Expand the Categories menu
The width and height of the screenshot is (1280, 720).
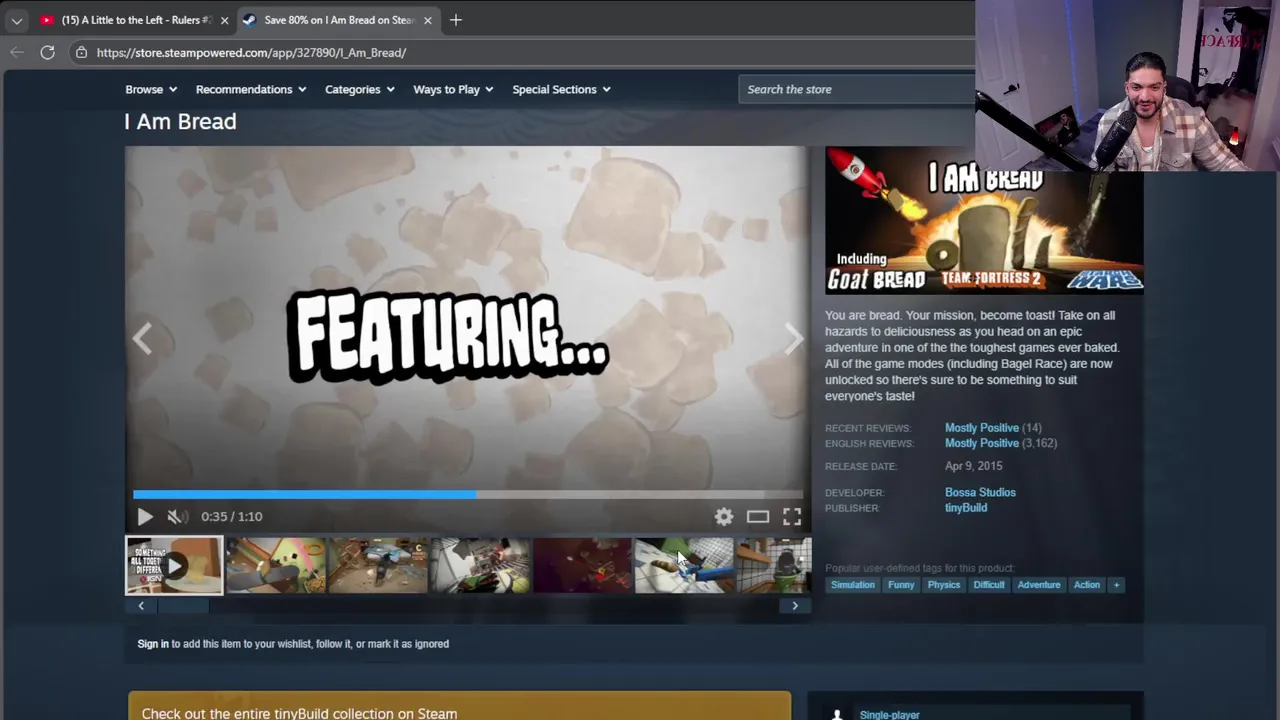(x=360, y=89)
